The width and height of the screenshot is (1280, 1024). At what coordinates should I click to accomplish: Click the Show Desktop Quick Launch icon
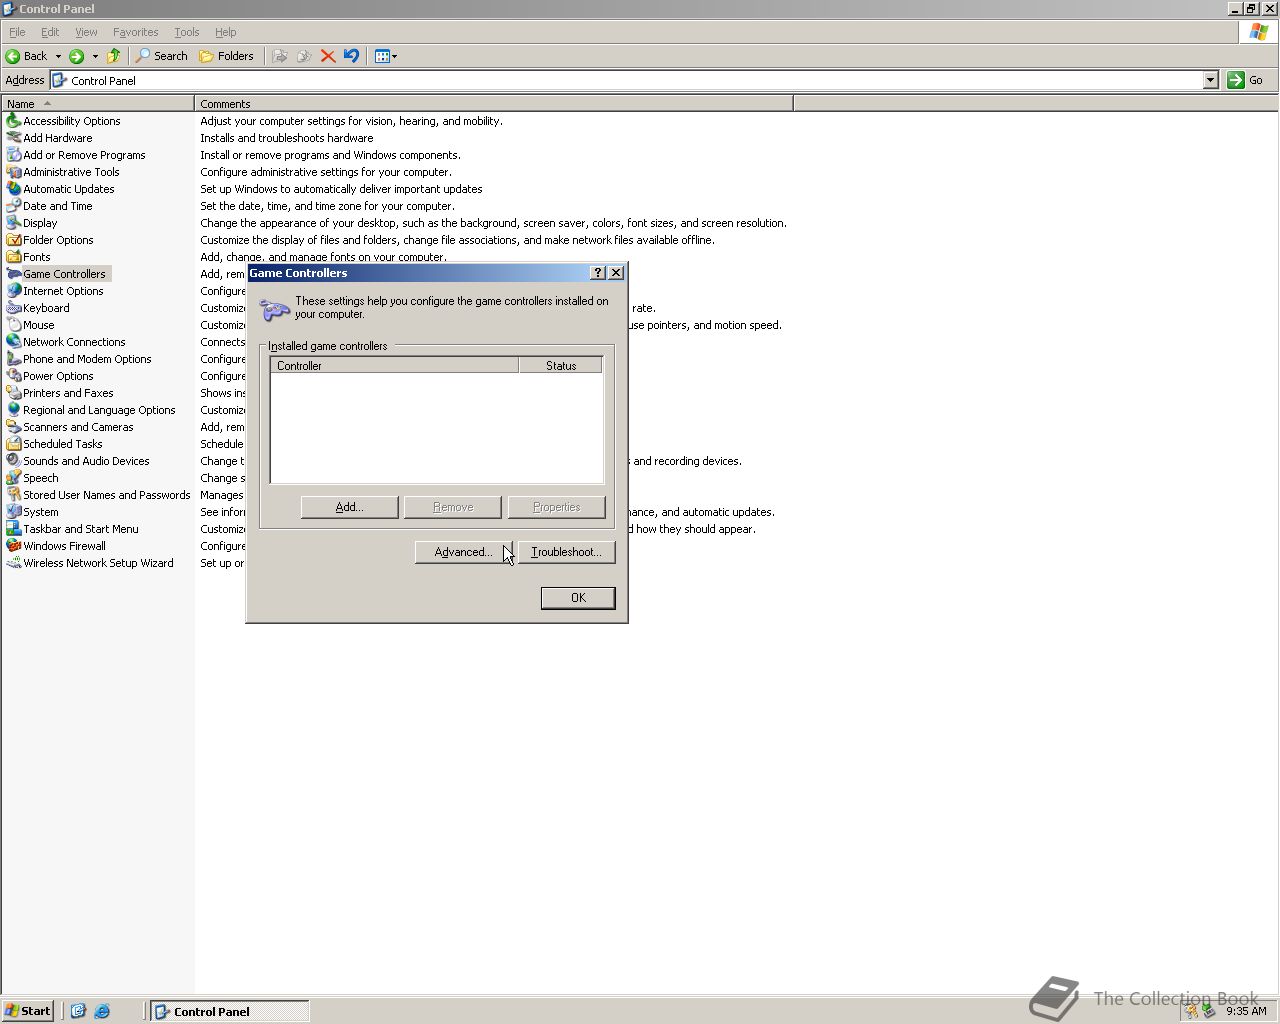tap(78, 1011)
